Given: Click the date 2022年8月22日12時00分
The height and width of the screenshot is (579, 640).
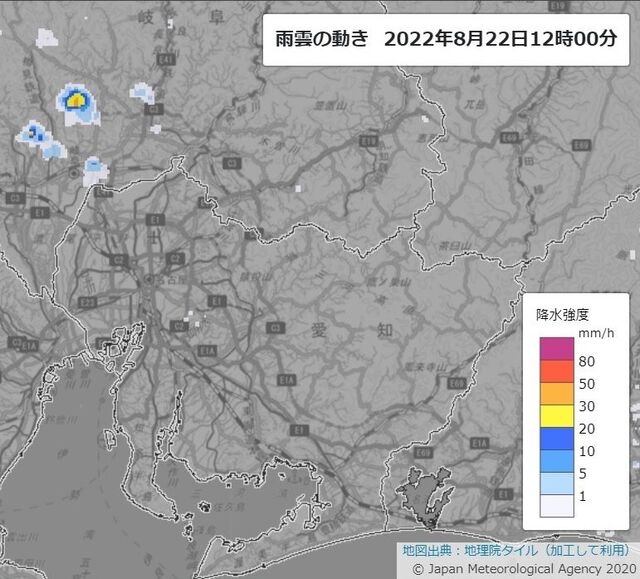Looking at the screenshot, I should (500, 39).
